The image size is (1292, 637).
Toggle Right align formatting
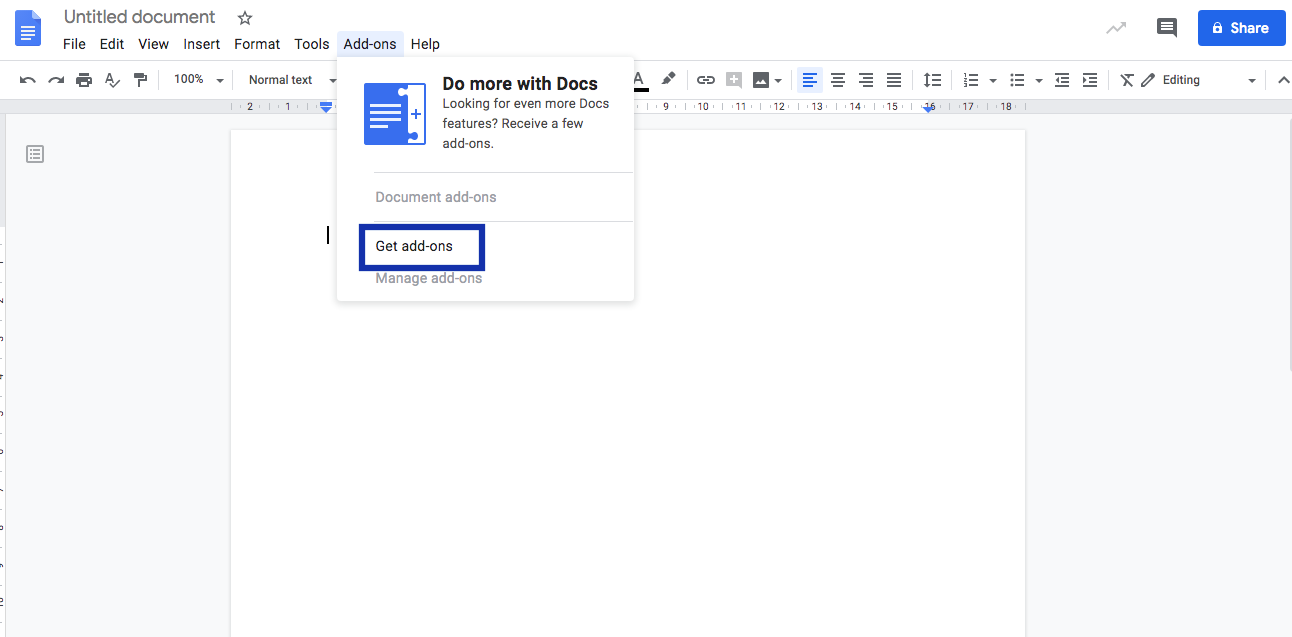866,80
